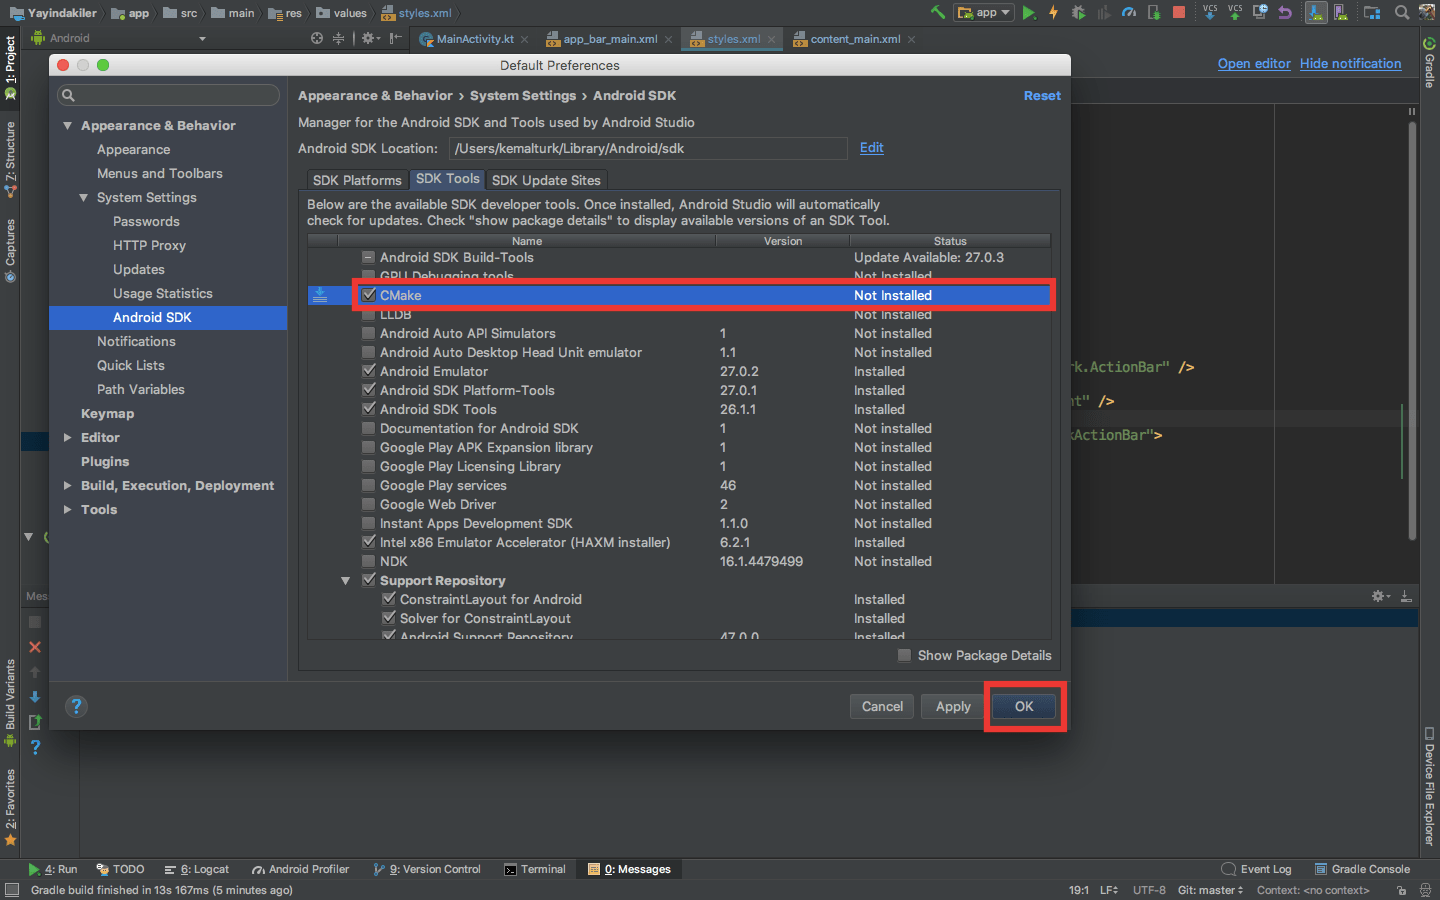Viewport: 1440px width, 900px height.
Task: Click the Reset link in preferences
Action: [x=1042, y=95]
